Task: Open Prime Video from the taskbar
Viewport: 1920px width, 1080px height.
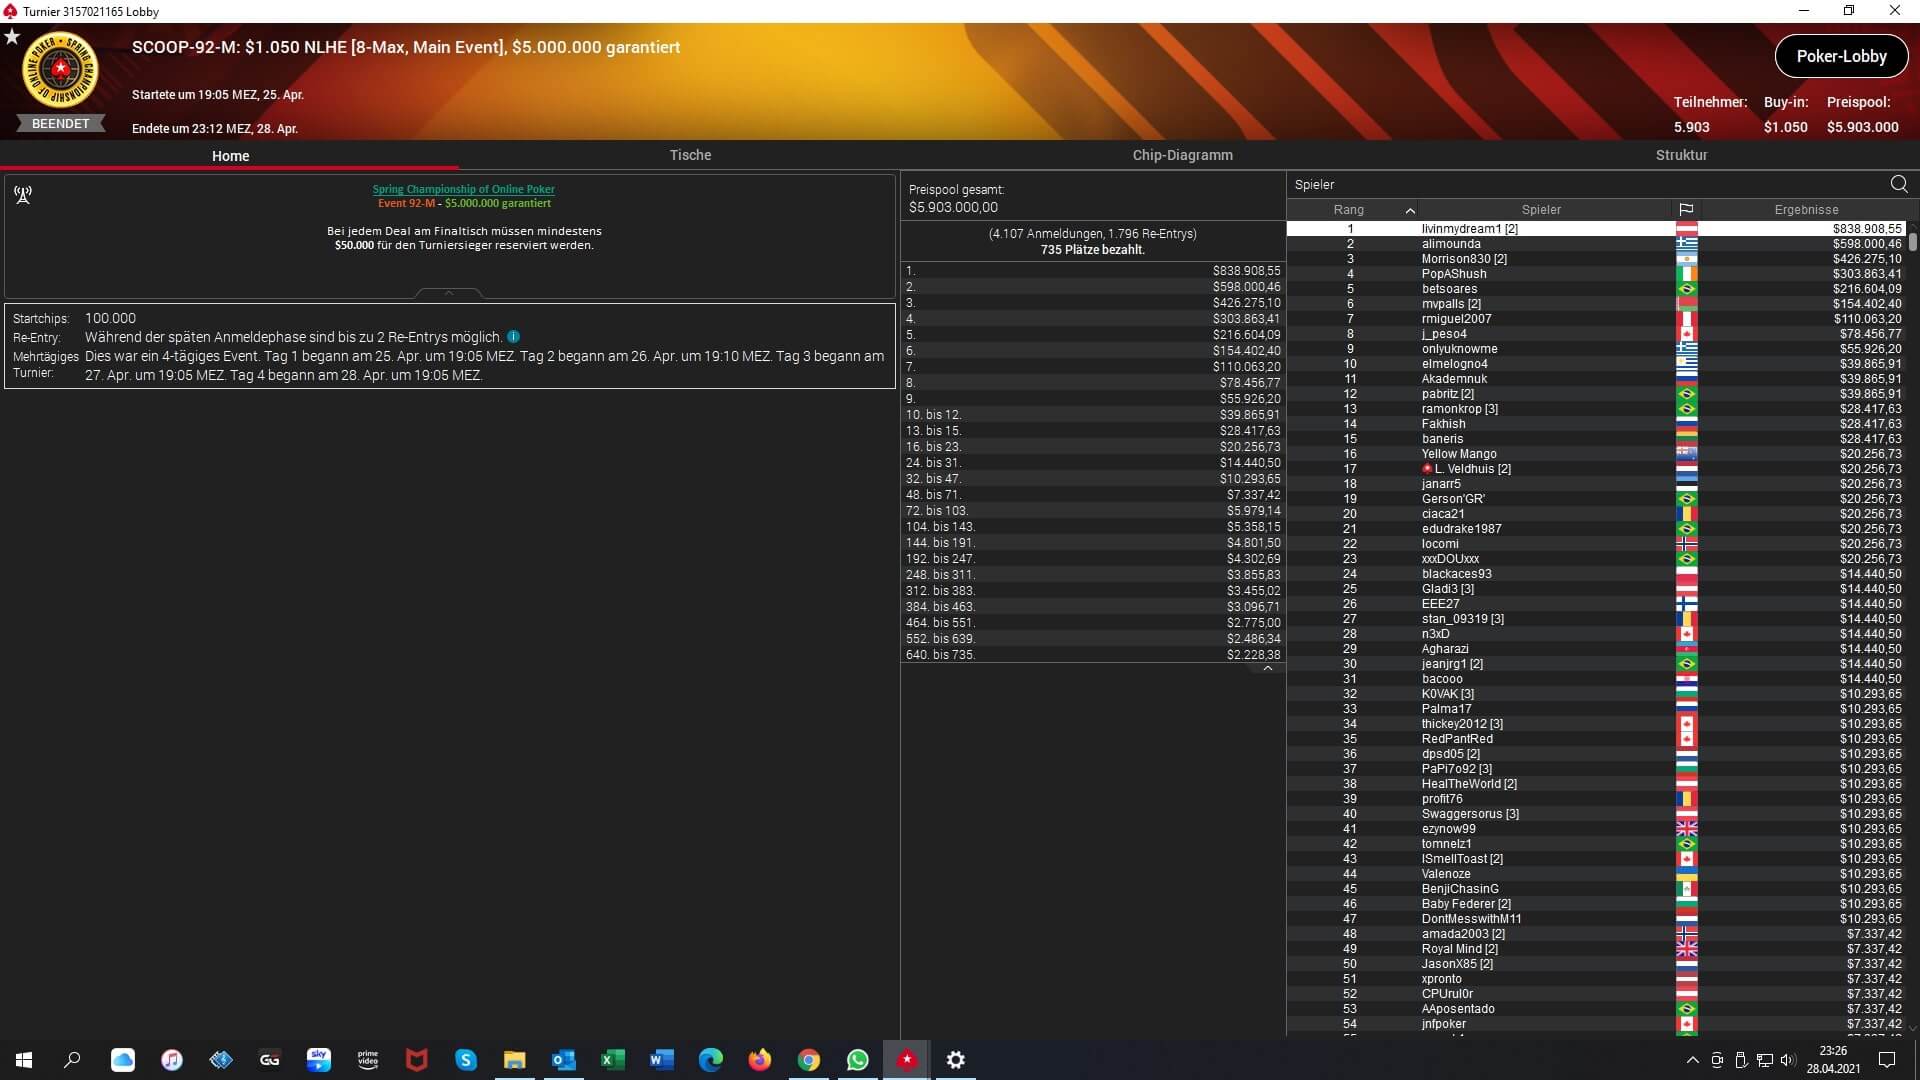Action: pyautogui.click(x=367, y=1060)
